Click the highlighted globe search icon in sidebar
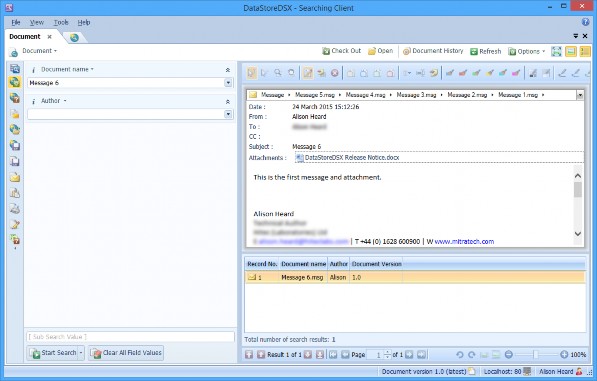 tap(14, 82)
